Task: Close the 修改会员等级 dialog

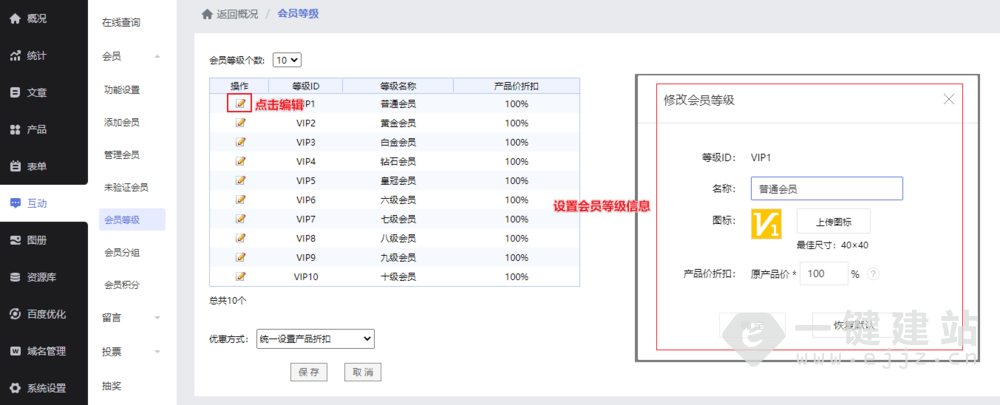Action: click(x=949, y=99)
